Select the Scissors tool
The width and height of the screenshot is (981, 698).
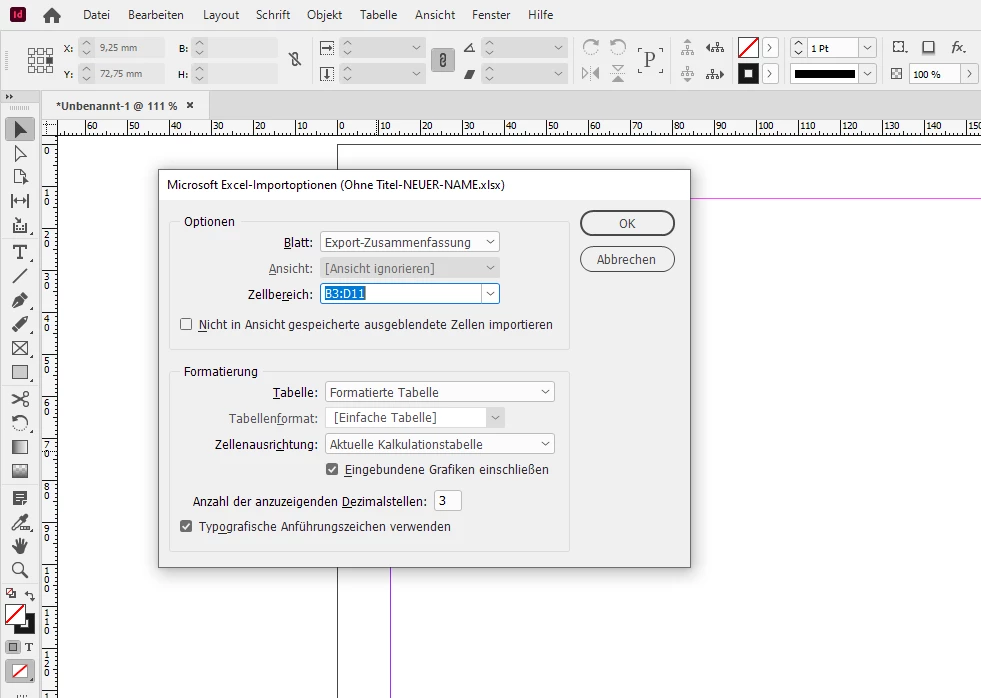coord(20,399)
